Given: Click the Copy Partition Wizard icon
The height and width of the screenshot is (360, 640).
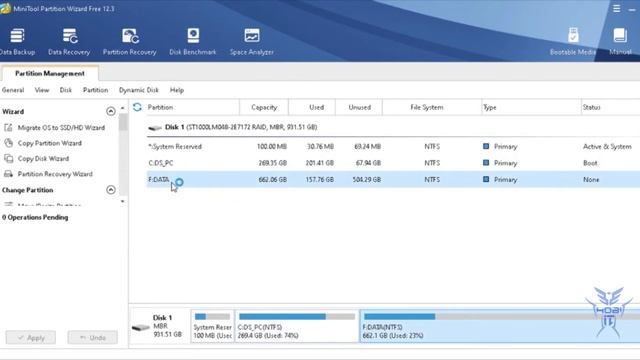Looking at the screenshot, I should tap(8, 143).
